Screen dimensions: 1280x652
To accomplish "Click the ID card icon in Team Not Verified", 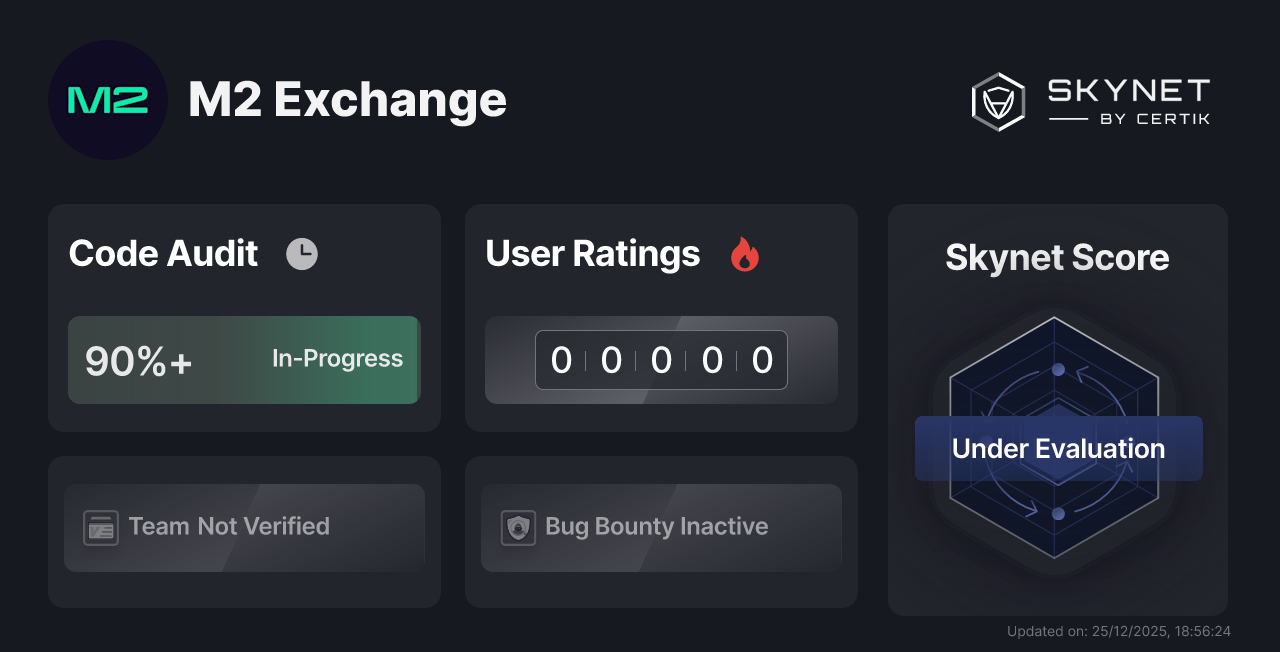I will [100, 527].
